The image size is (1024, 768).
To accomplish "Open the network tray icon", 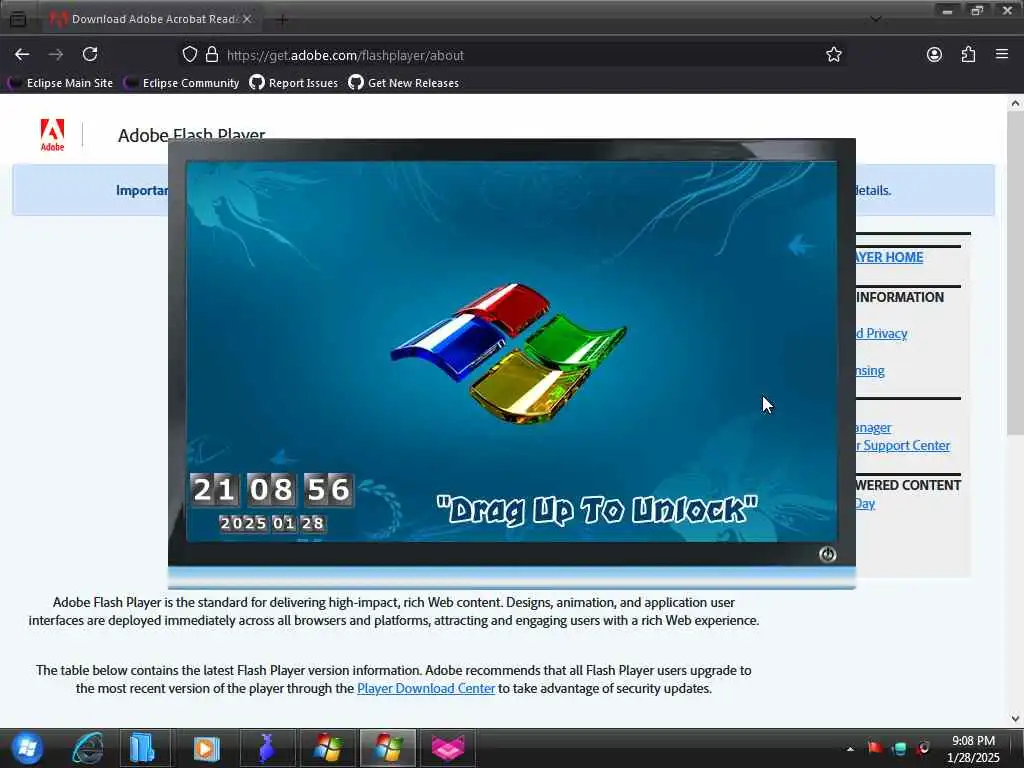I will click(x=899, y=748).
